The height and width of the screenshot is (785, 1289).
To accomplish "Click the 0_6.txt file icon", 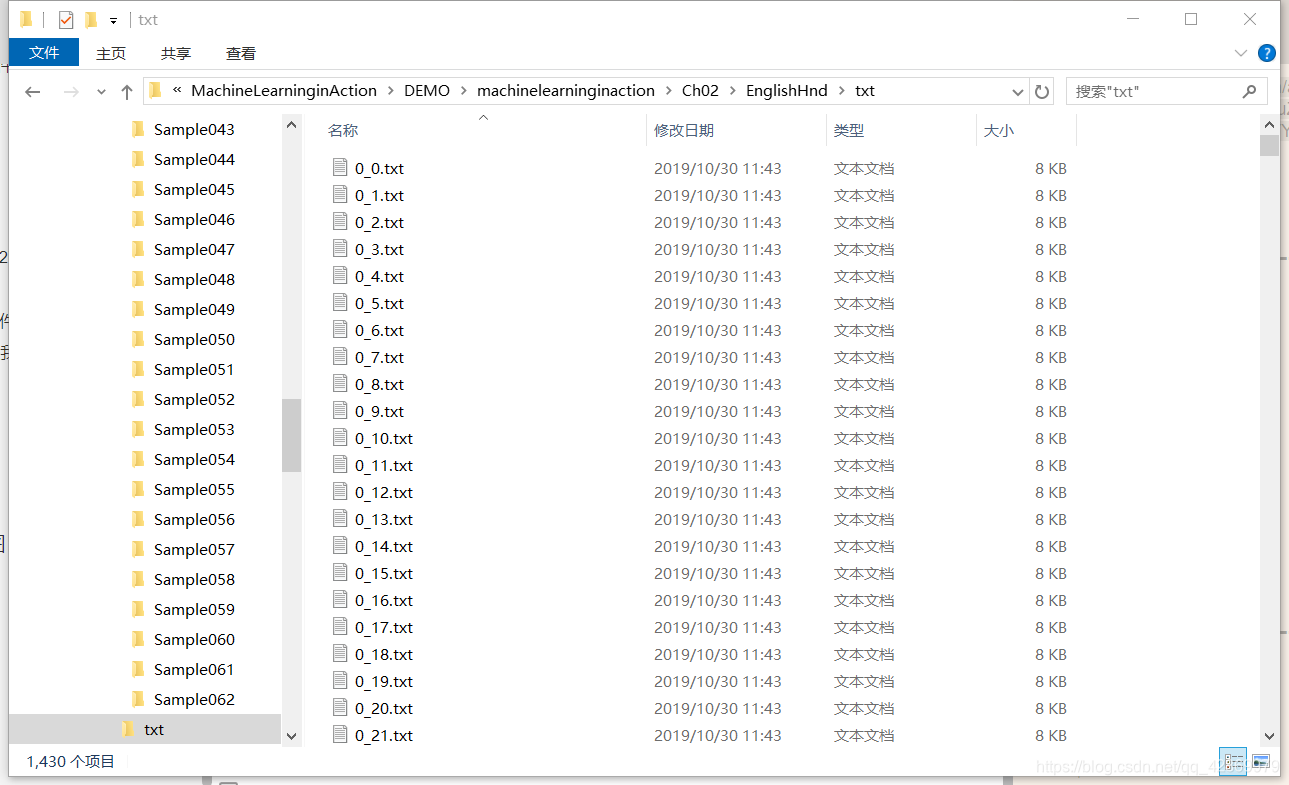I will pos(340,330).
